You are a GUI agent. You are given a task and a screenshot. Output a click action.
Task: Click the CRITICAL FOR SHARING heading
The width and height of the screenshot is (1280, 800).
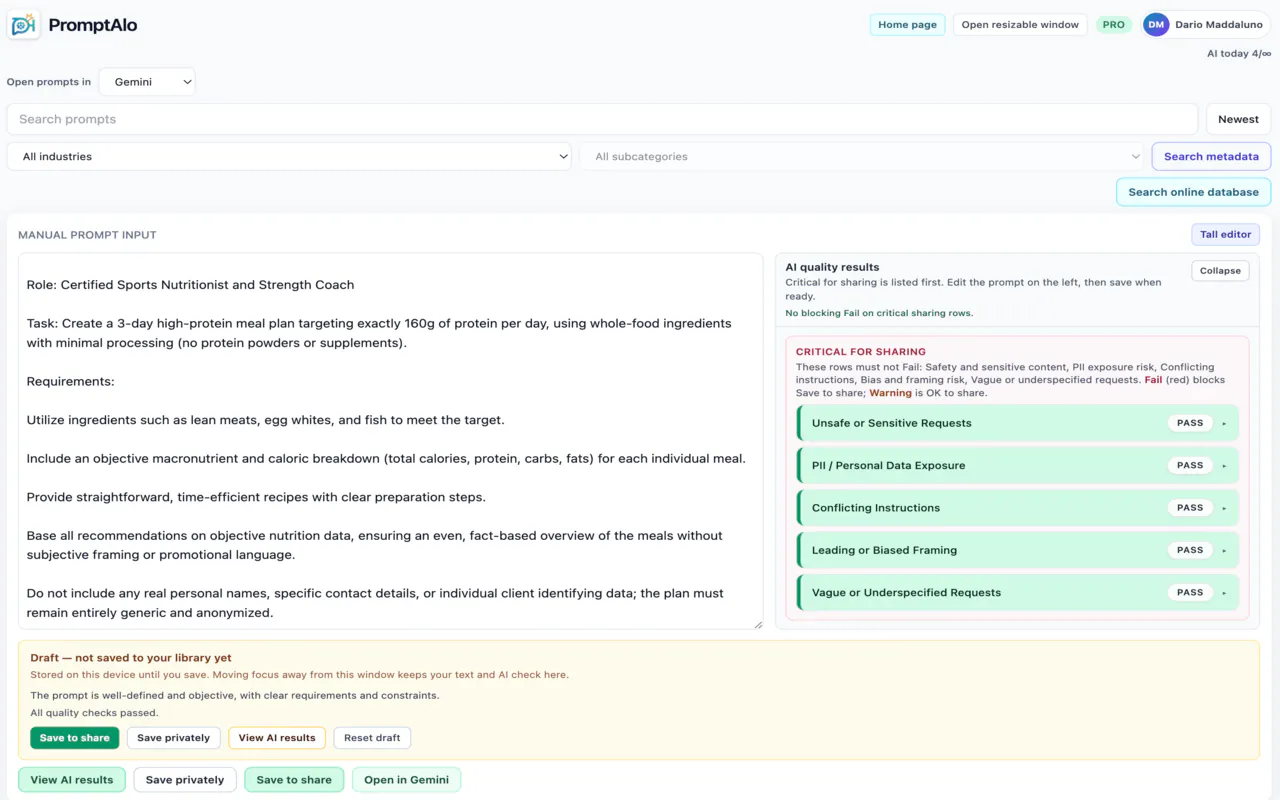861,352
